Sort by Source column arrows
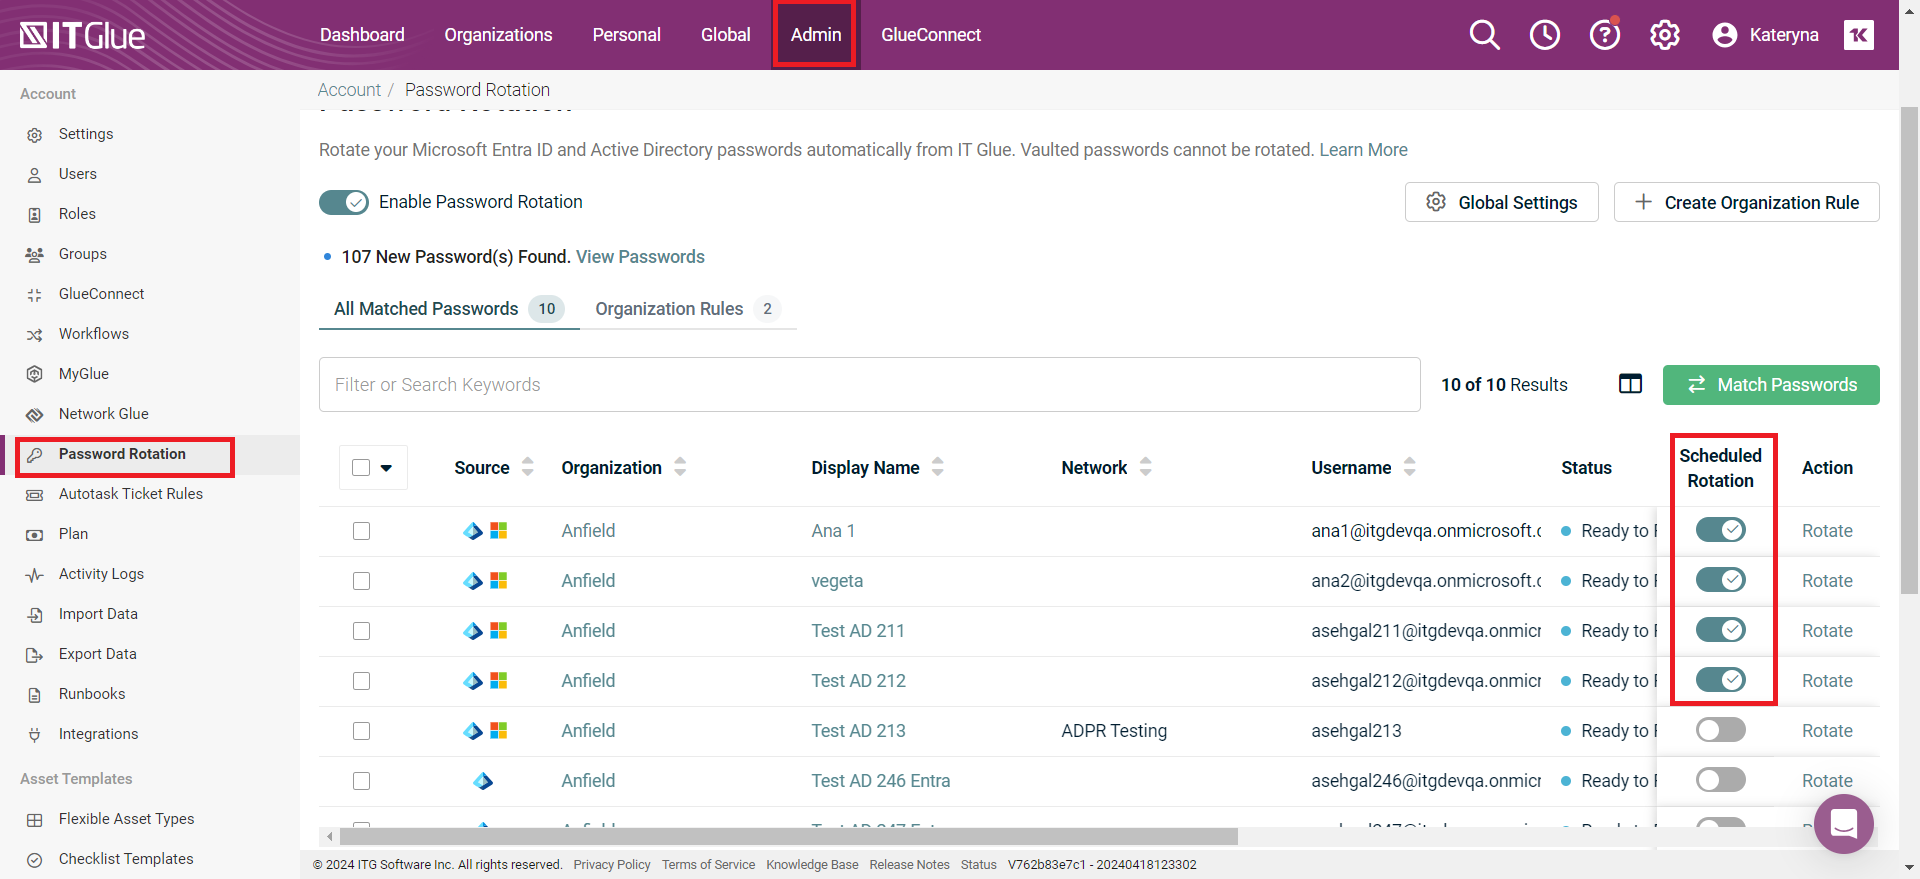The width and height of the screenshot is (1920, 879). (527, 466)
